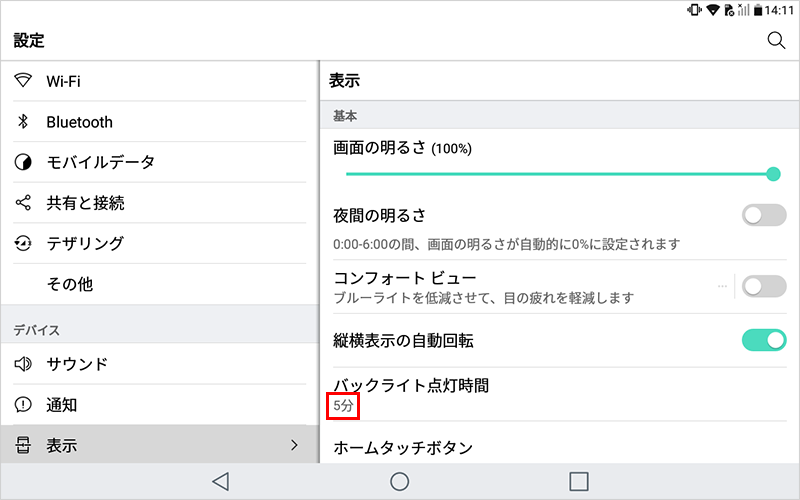Open the モバイルデータ settings entry
800x500 pixels.
coord(160,162)
